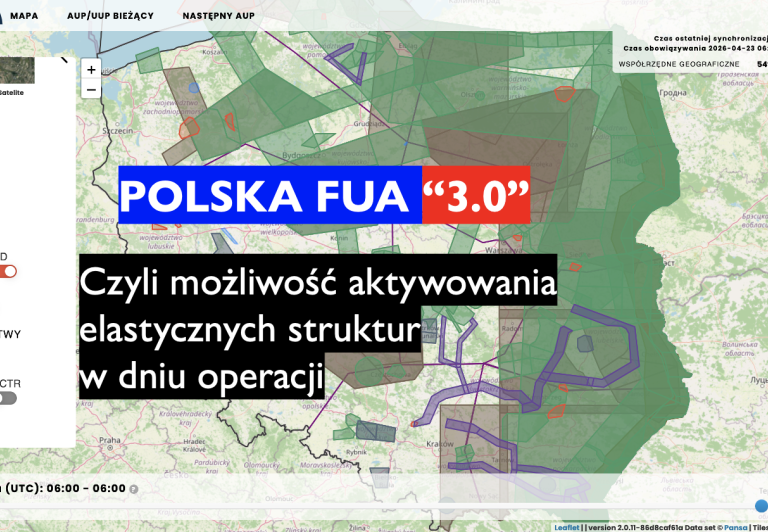Open the MAPA tab
This screenshot has width=768, height=532.
(x=24, y=16)
